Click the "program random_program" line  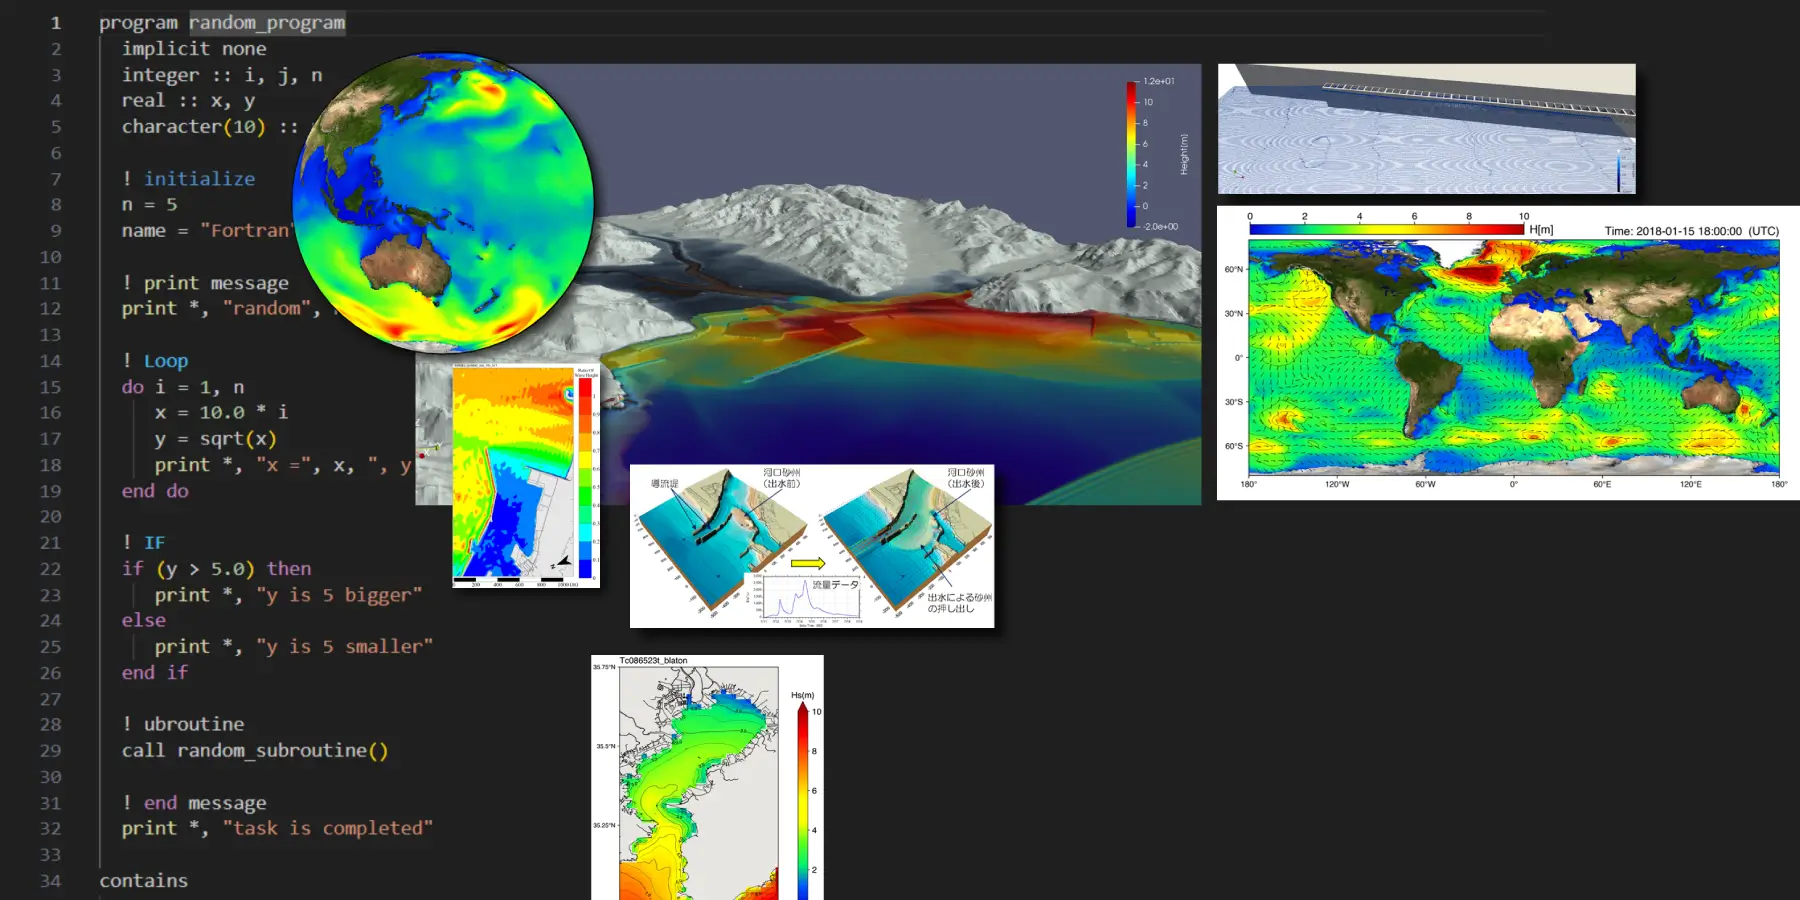pos(222,23)
